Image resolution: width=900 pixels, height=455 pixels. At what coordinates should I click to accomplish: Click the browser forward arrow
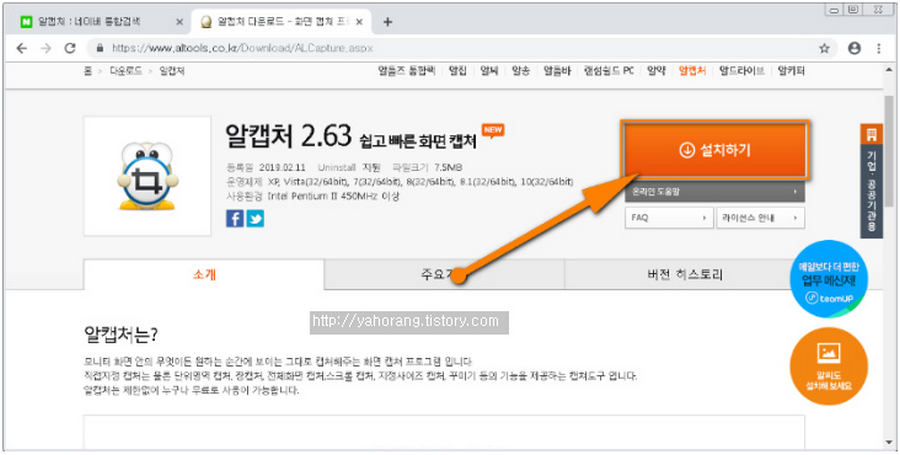coord(46,48)
